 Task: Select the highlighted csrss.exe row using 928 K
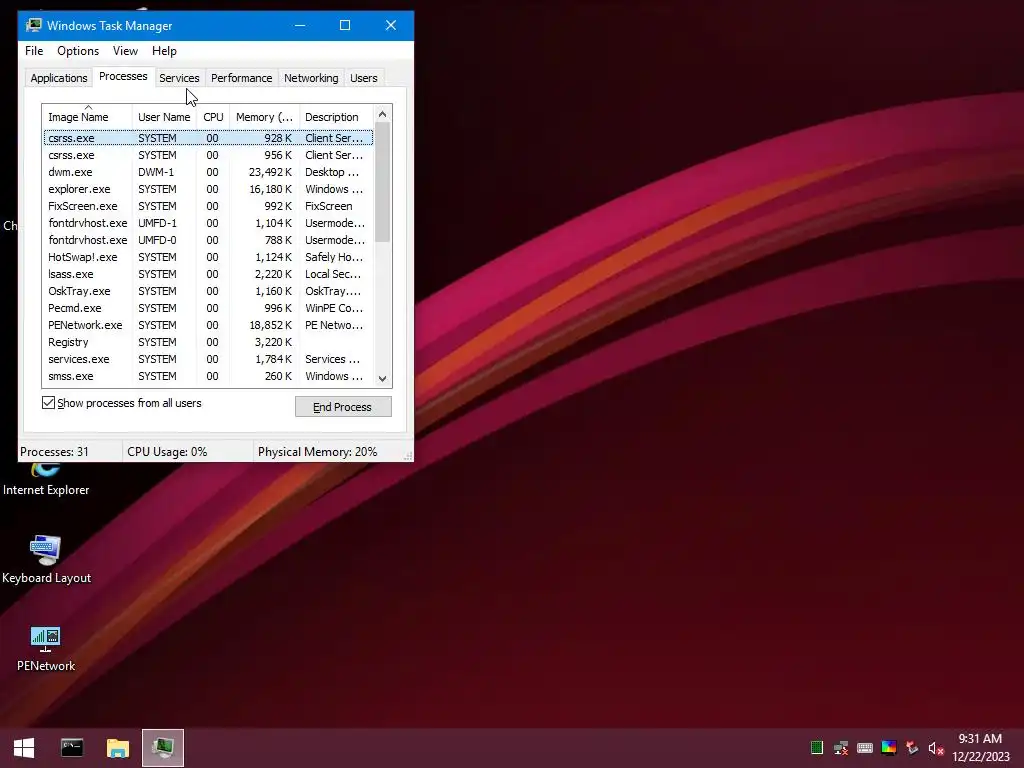tap(208, 138)
